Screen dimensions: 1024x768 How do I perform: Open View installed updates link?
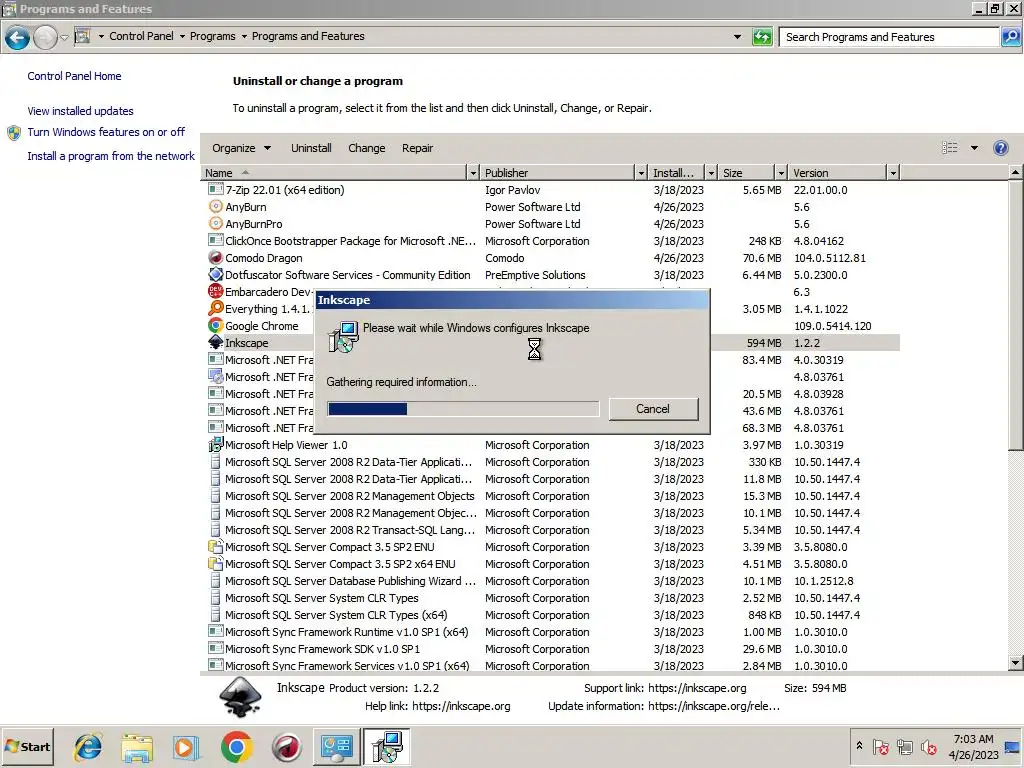80,111
